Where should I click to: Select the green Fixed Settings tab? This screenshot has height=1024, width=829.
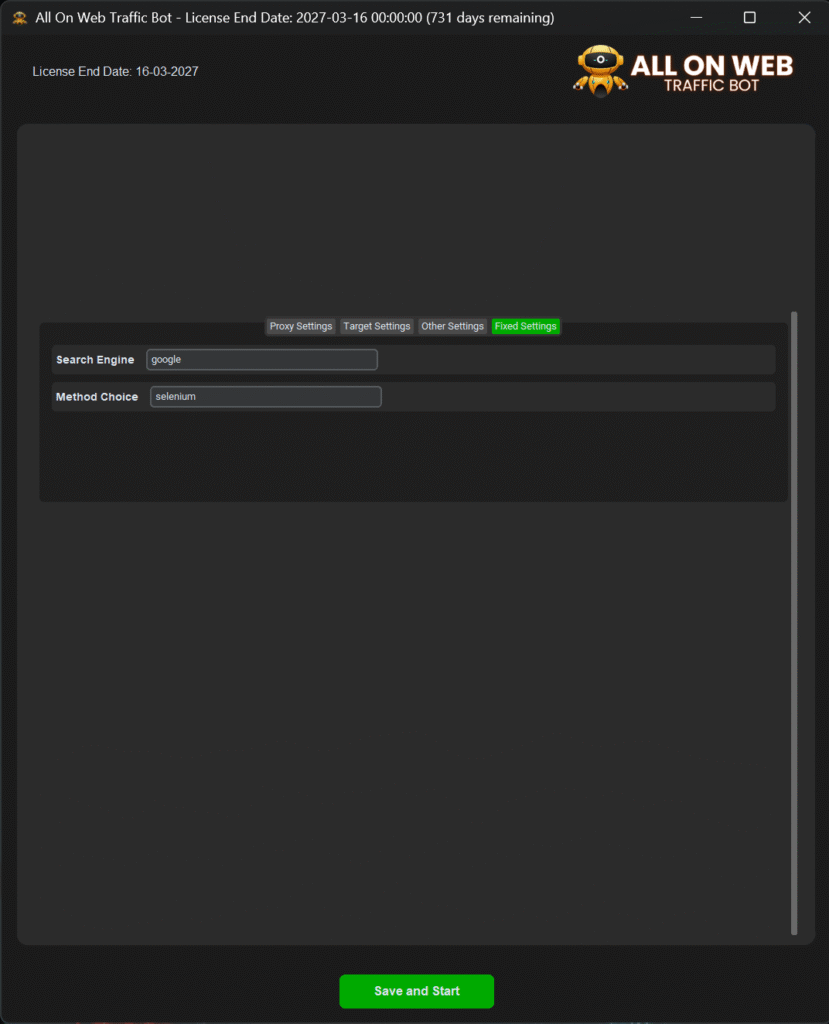pos(526,326)
